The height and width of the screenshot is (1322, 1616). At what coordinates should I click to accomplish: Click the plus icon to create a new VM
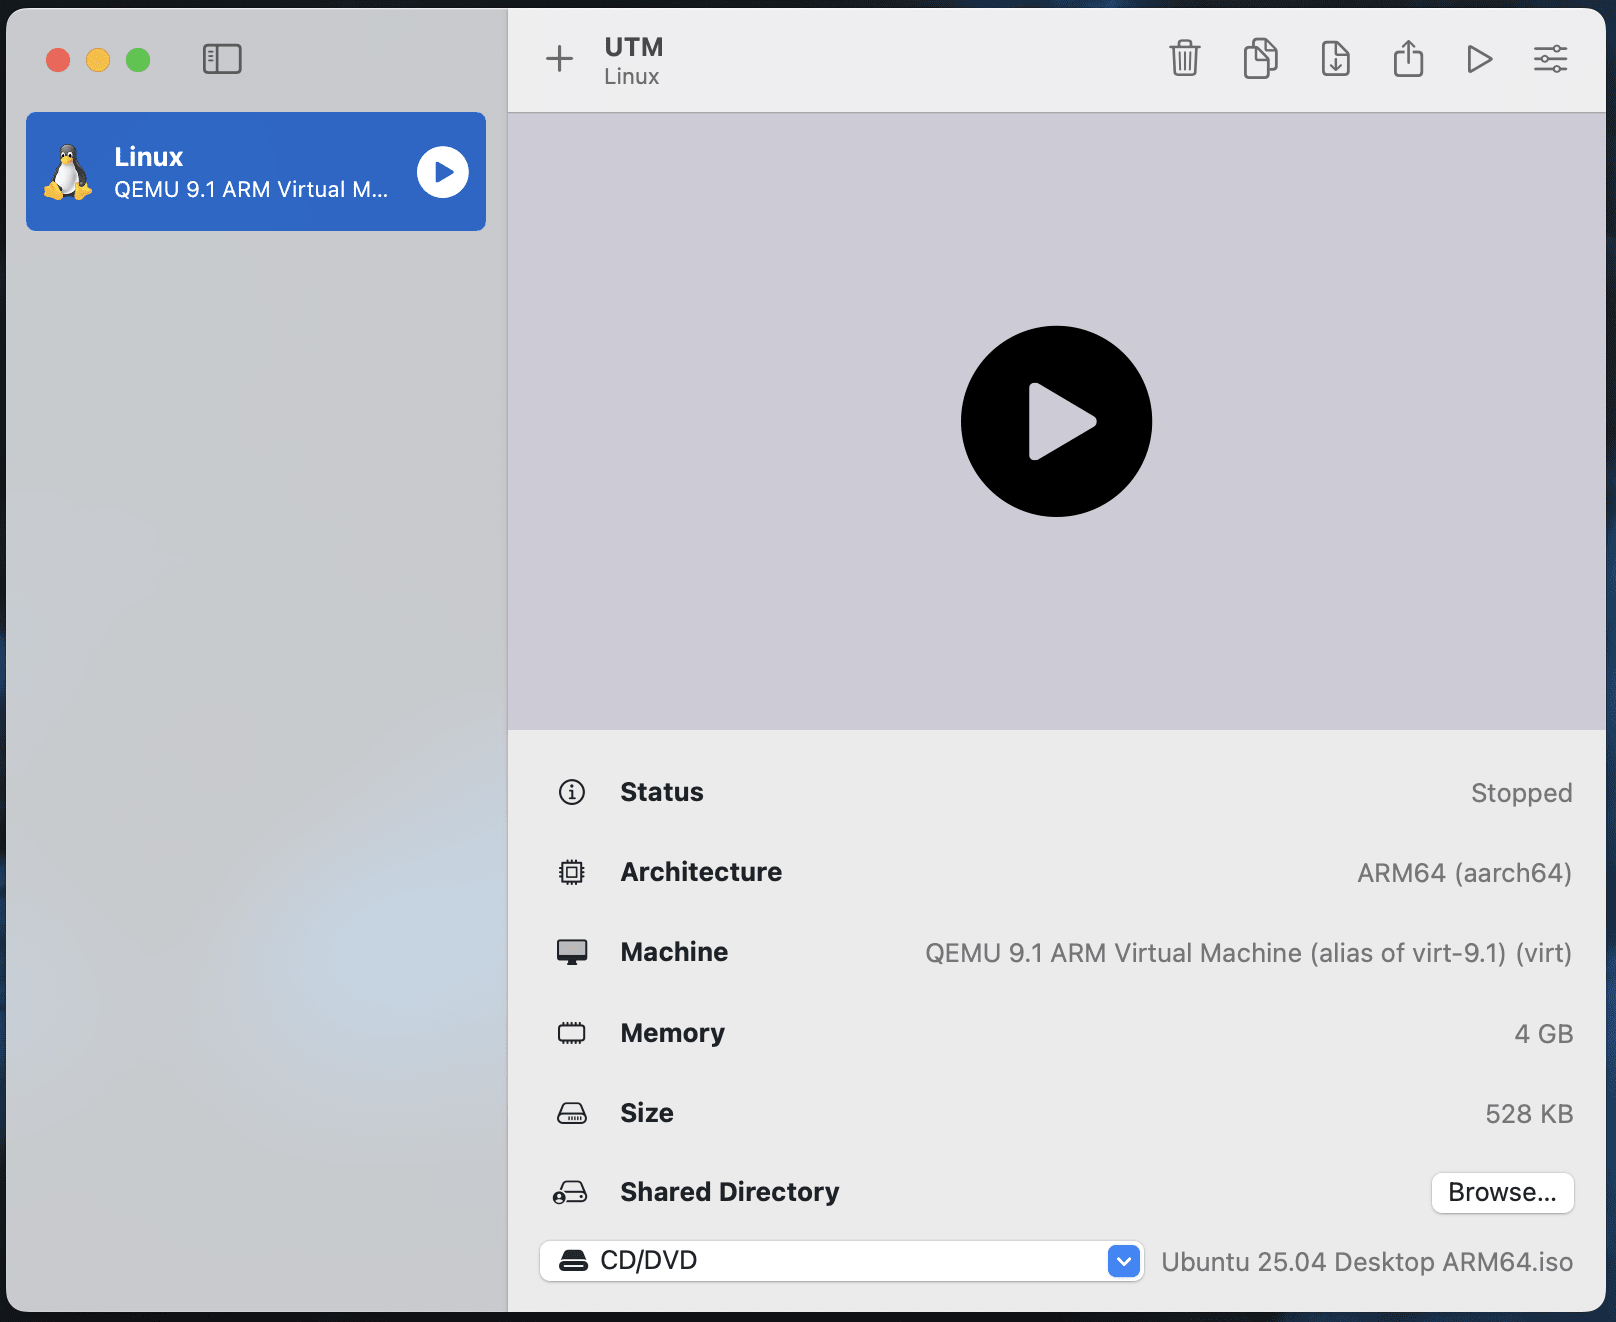pos(559,59)
